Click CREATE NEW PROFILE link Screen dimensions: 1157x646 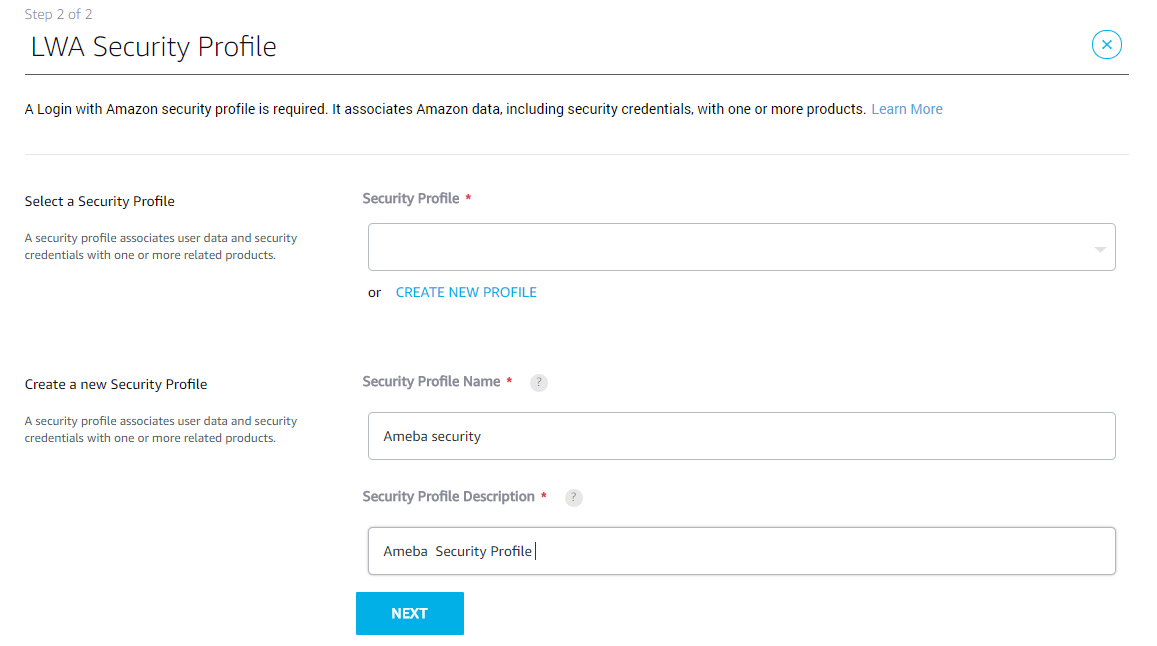point(466,292)
